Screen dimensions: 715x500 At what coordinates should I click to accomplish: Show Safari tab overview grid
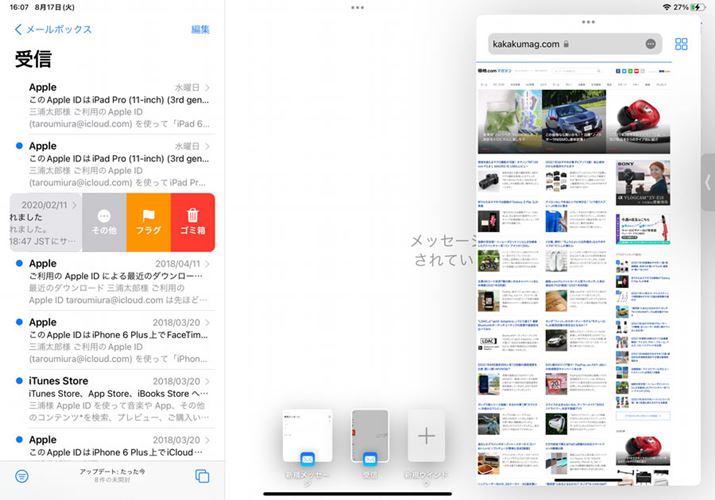[x=681, y=44]
